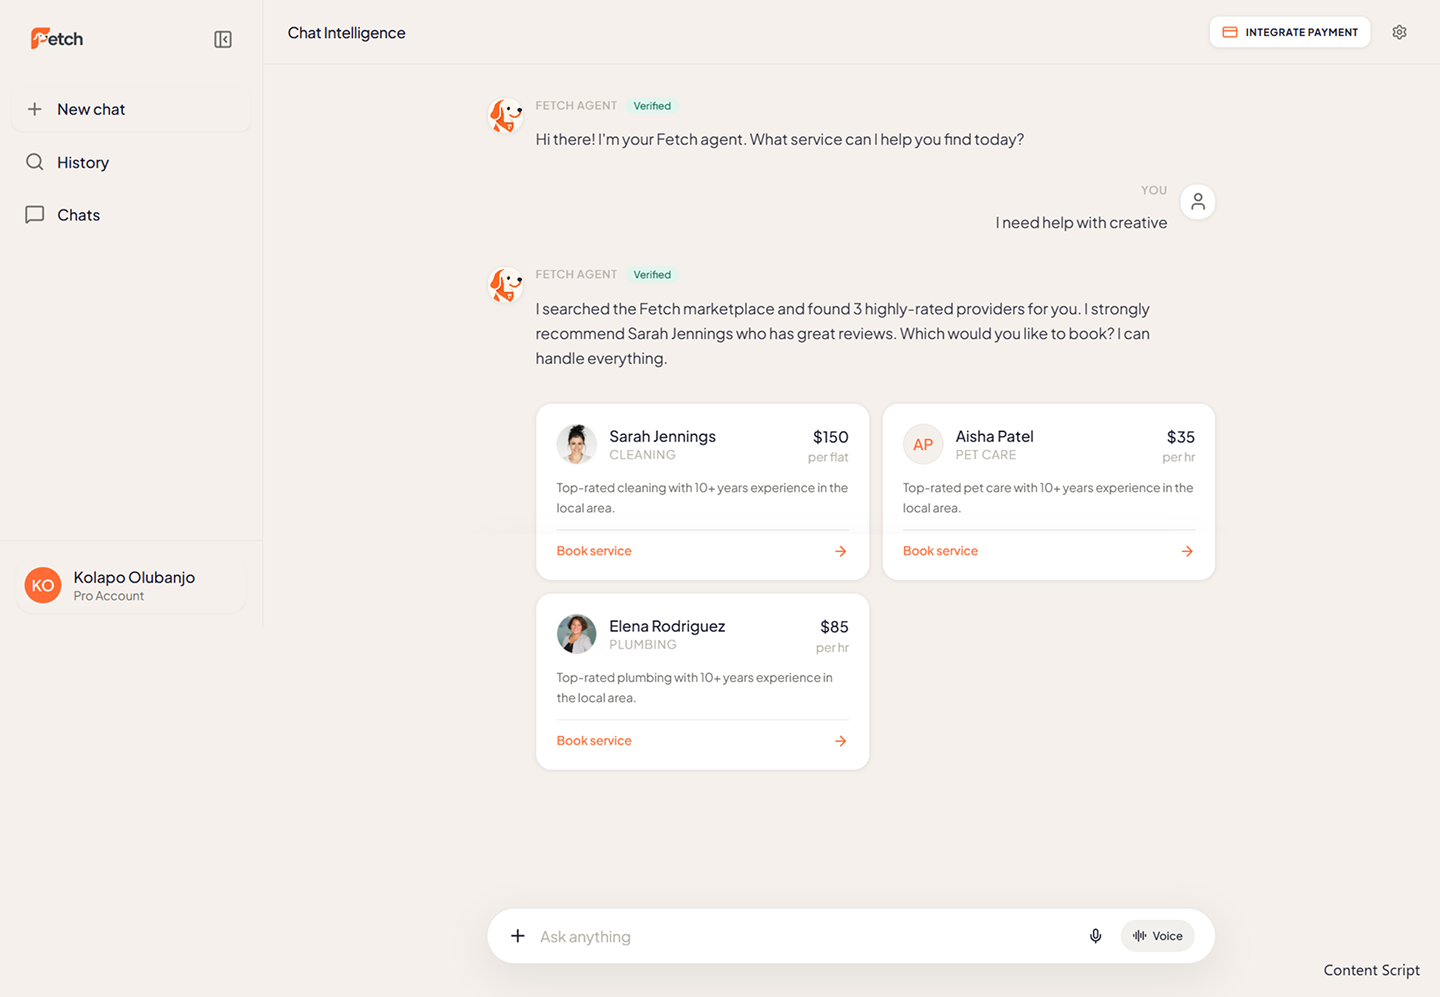
Task: Click the Fetch logo
Action: tap(57, 39)
